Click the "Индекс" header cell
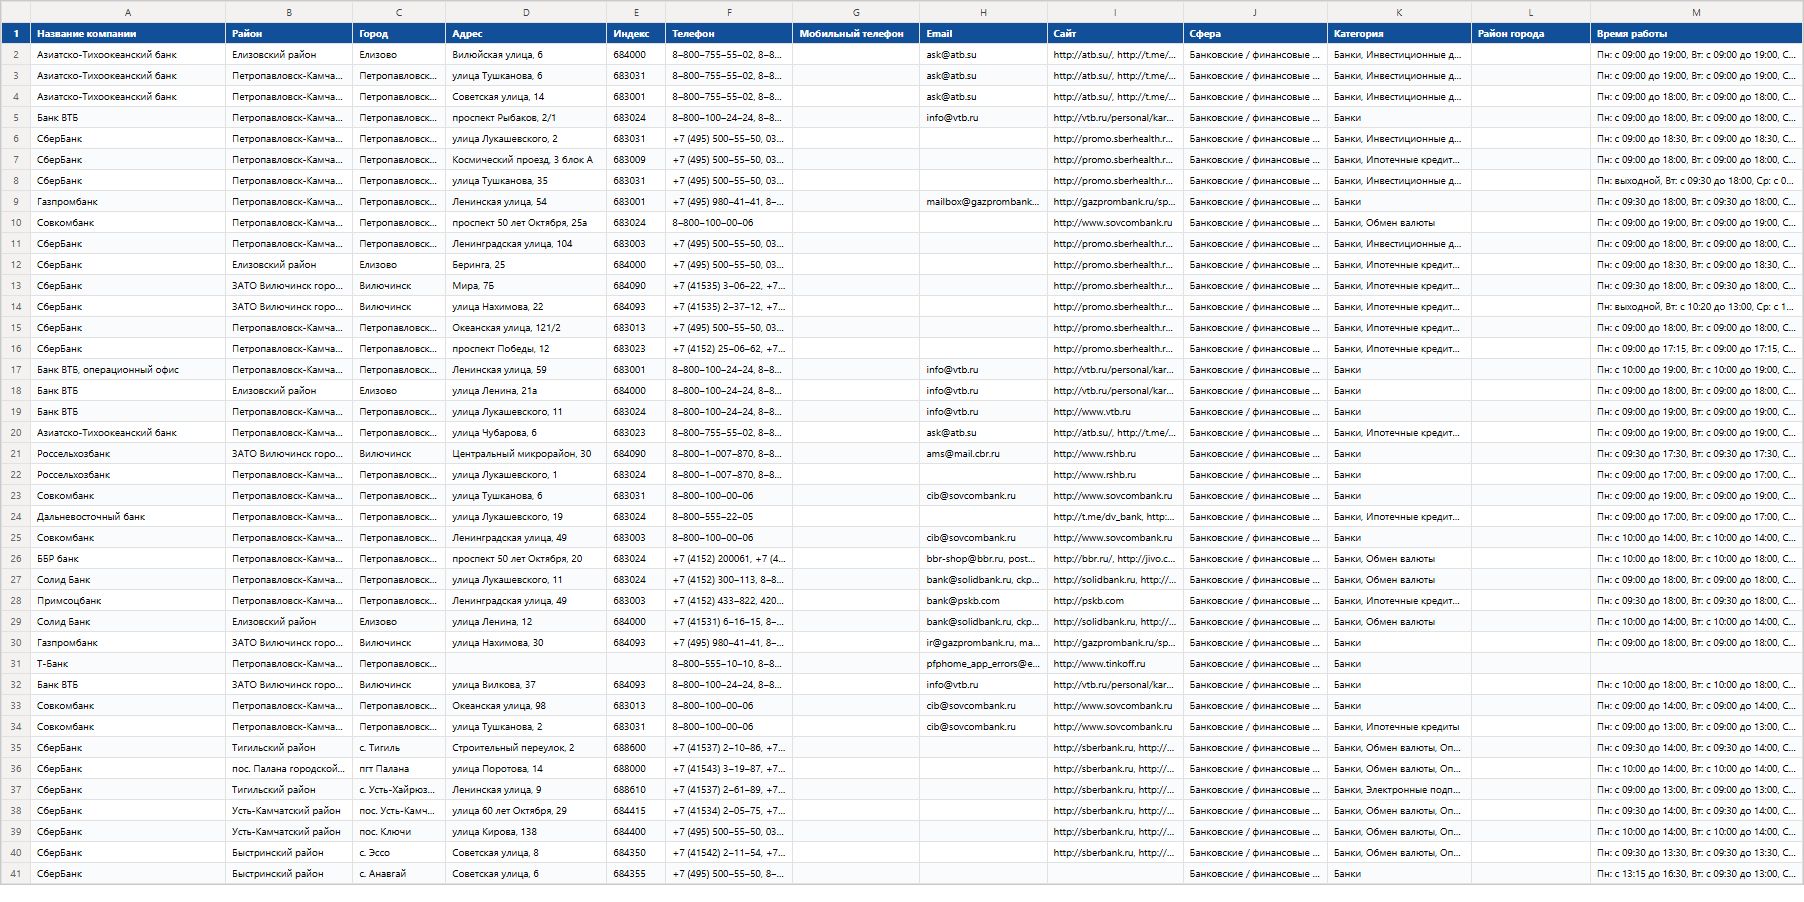 point(636,34)
